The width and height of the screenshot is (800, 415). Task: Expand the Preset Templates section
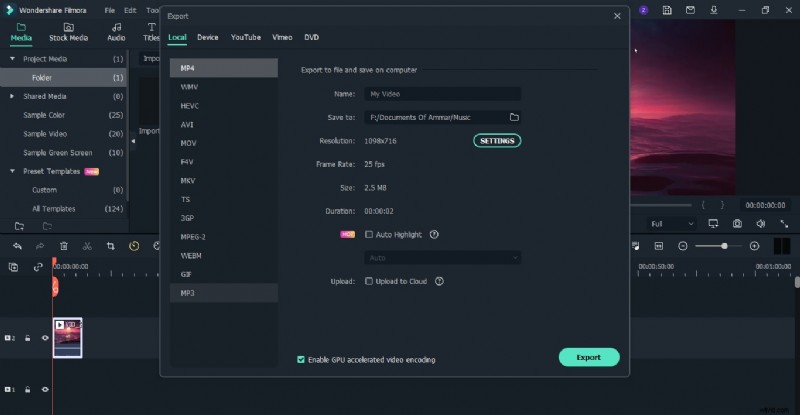click(12, 171)
